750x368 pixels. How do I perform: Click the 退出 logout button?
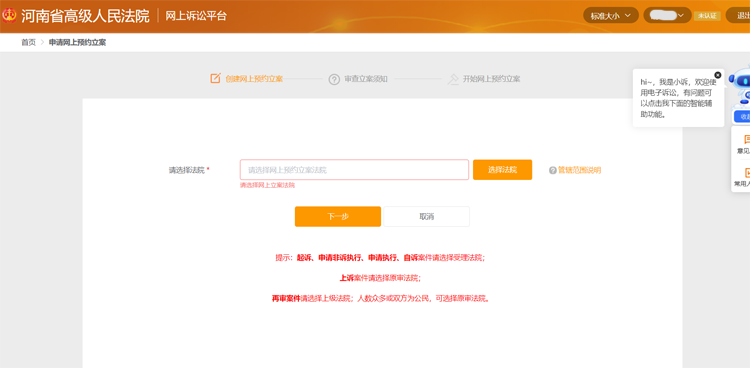pyautogui.click(x=739, y=16)
